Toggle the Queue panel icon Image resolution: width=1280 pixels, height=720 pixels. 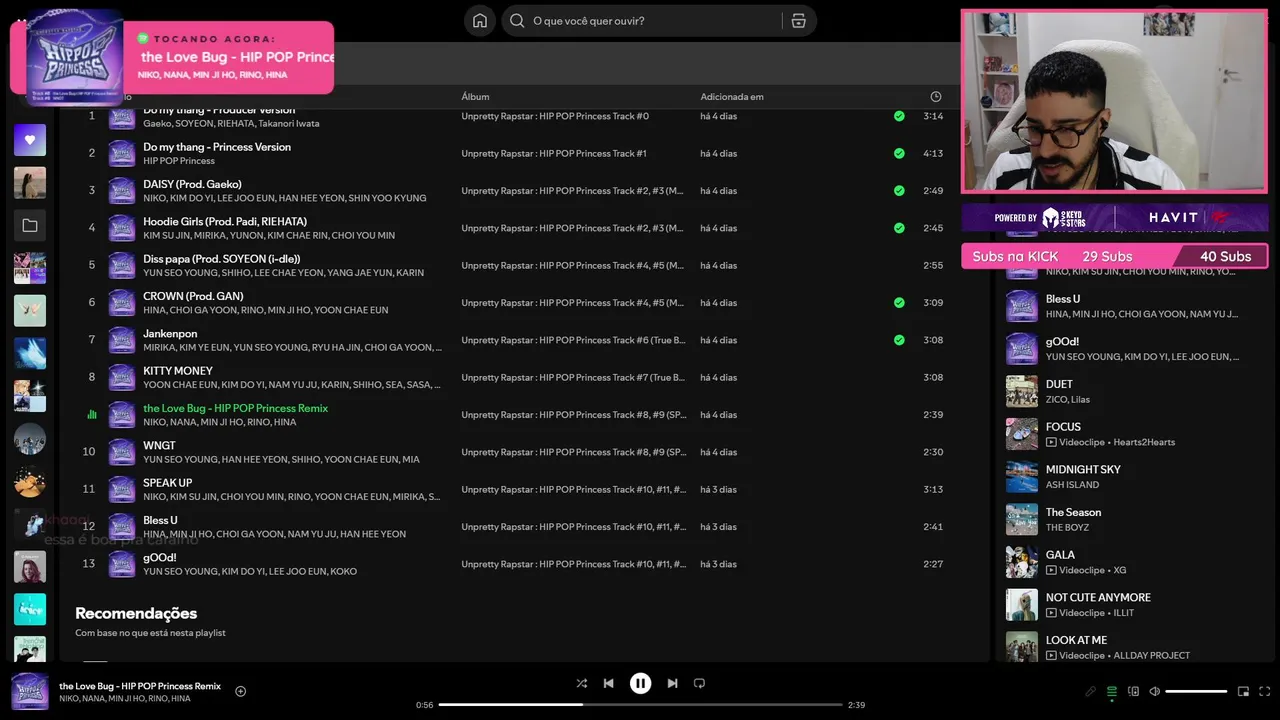1112,691
